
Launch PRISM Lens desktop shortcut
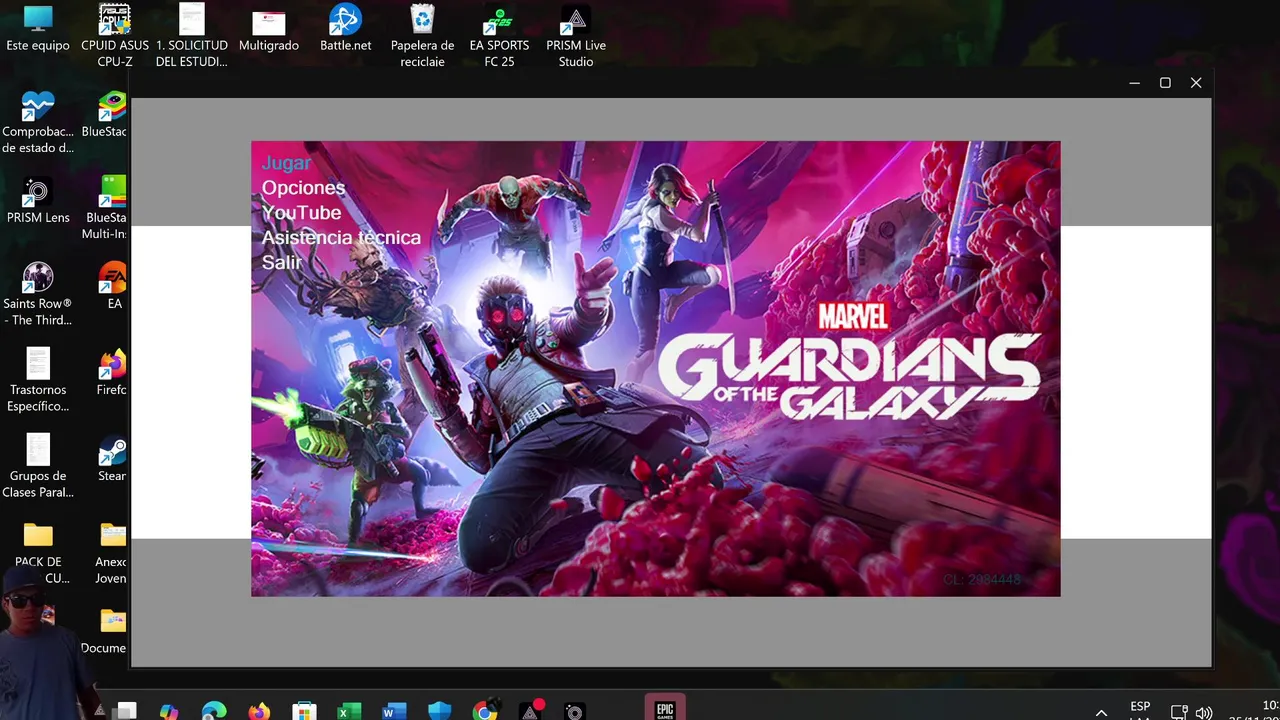click(38, 200)
